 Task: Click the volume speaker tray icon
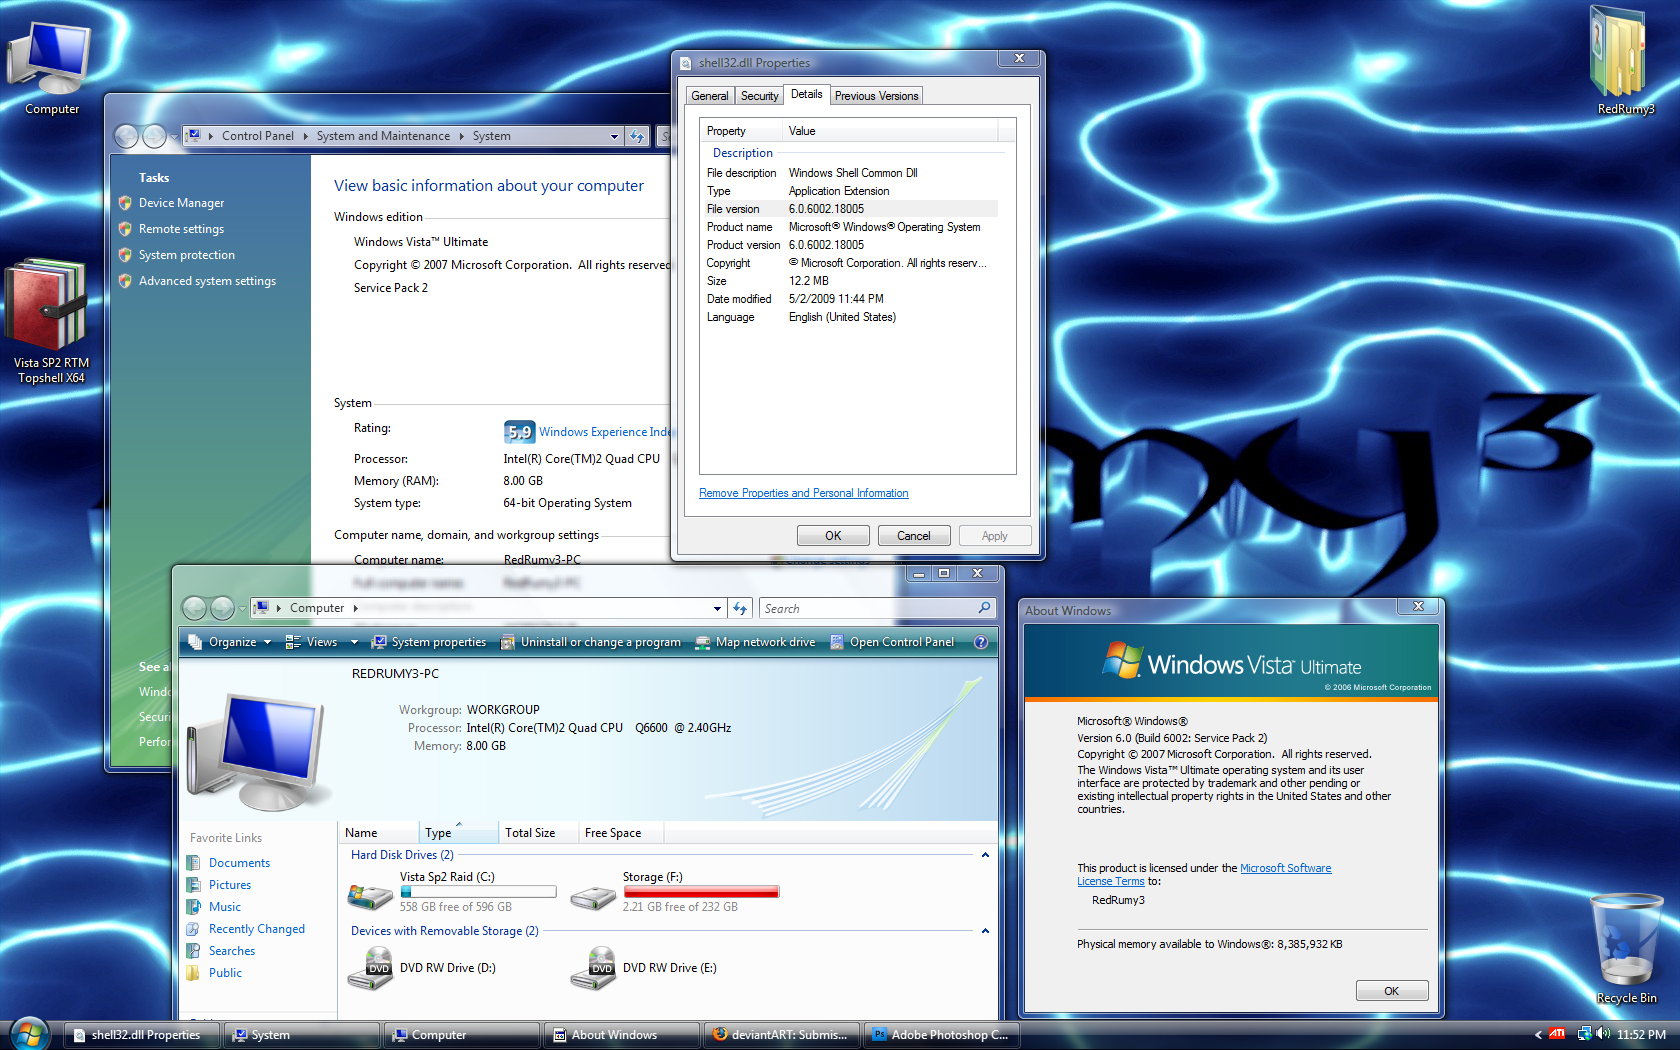[x=1603, y=1034]
